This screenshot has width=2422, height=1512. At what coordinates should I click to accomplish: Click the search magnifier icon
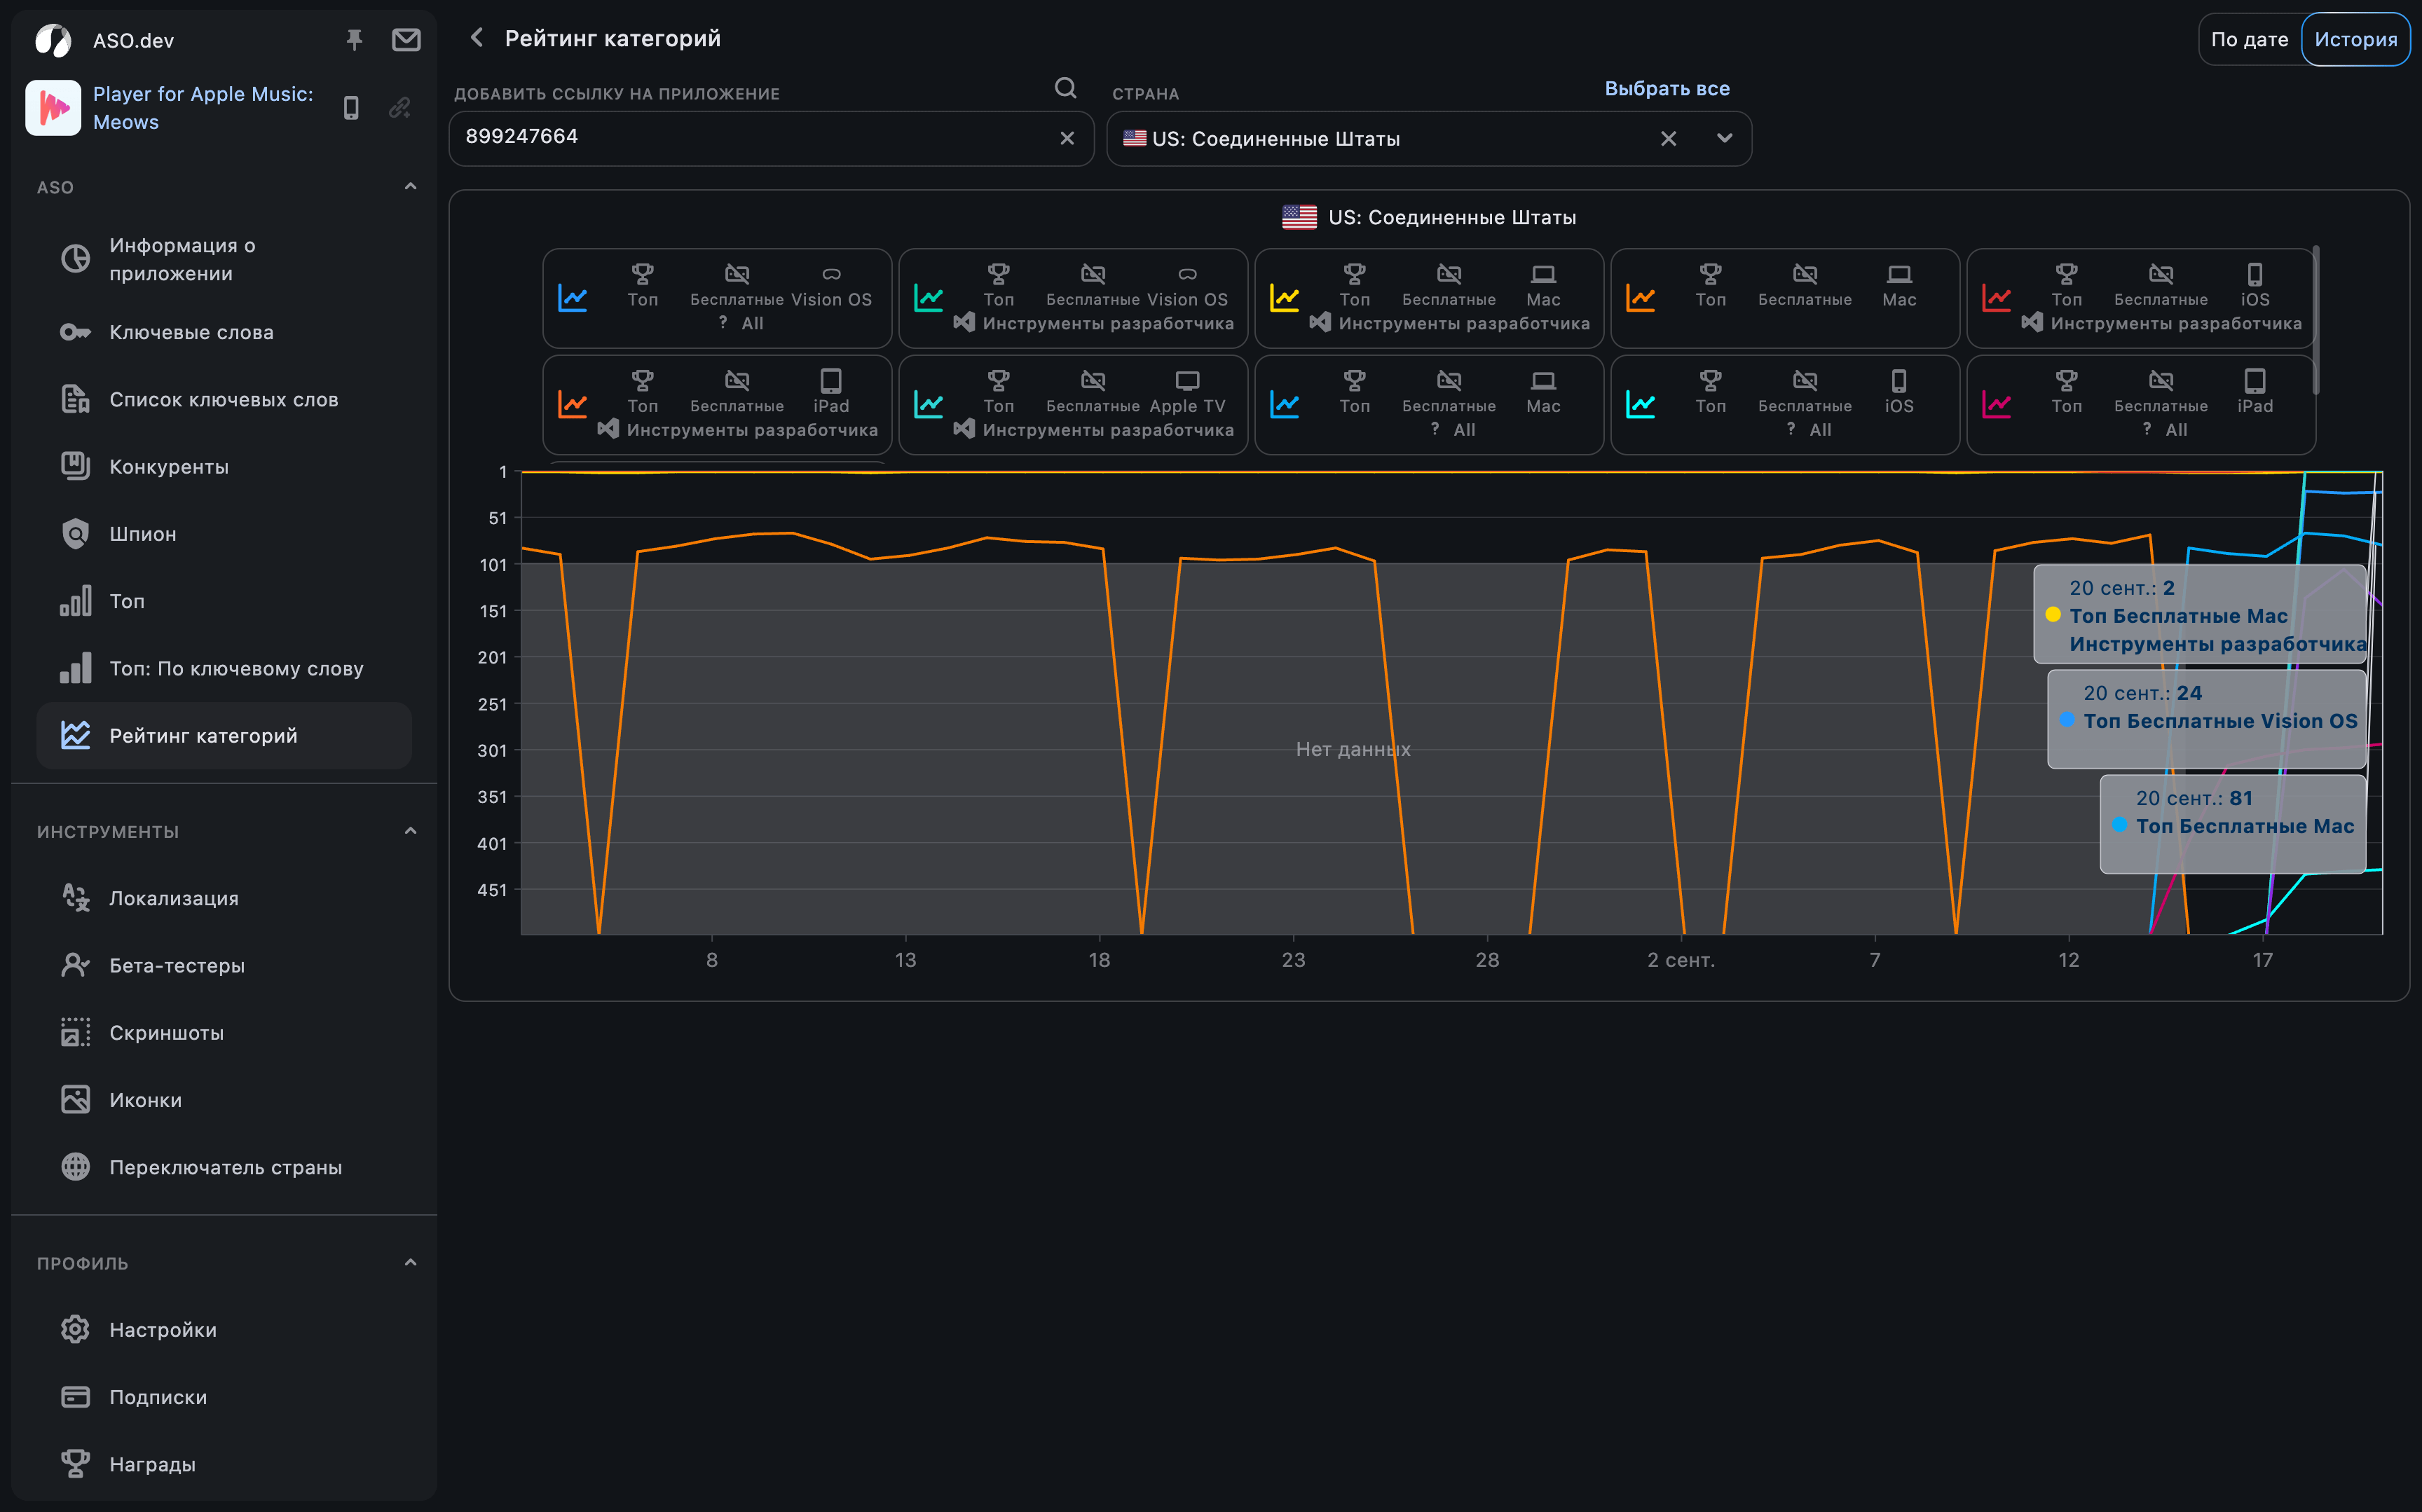(x=1066, y=88)
